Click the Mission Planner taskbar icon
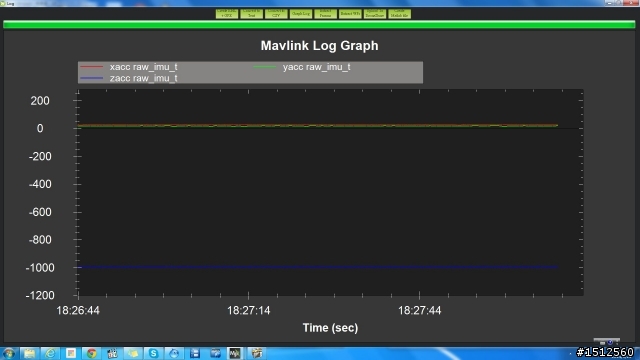Viewport: 640px width, 360px height. 235,353
